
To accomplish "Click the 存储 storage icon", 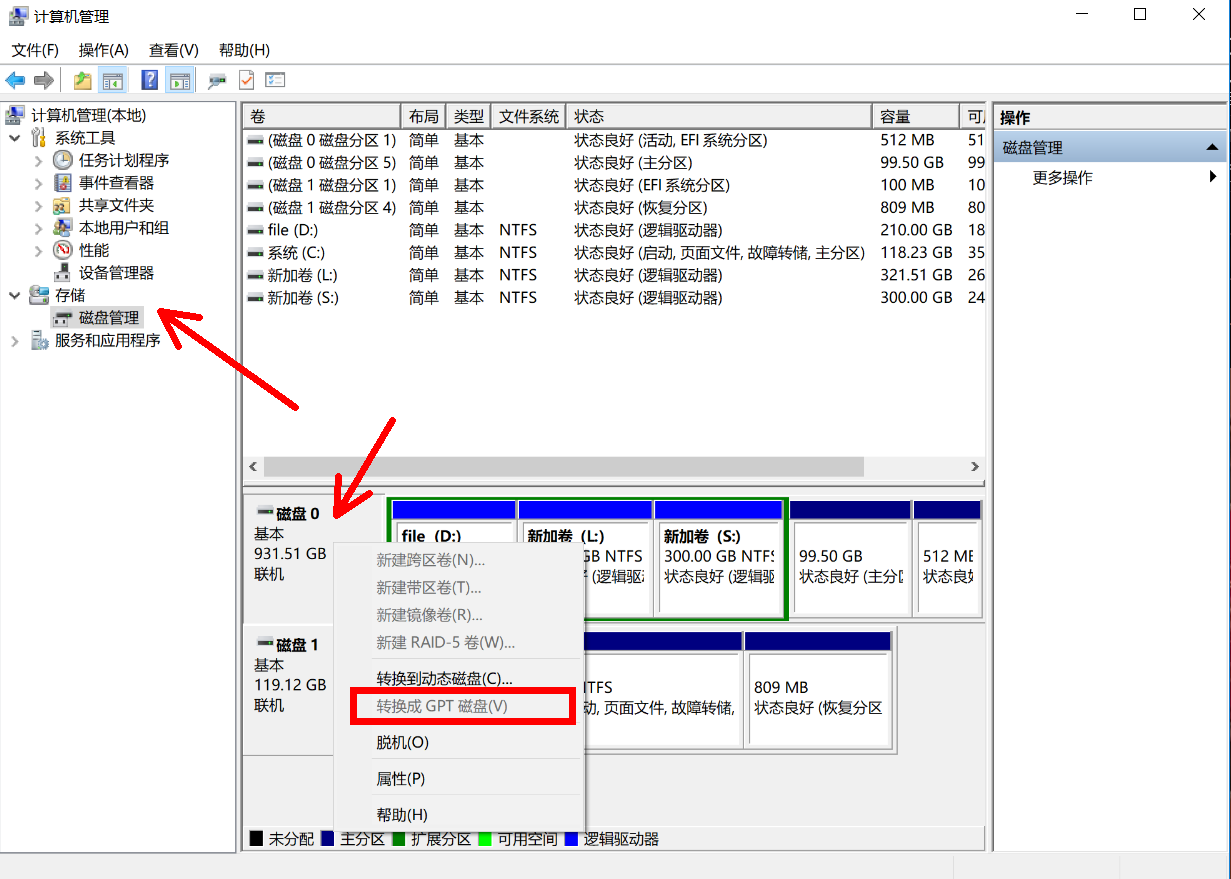I will click(x=40, y=295).
